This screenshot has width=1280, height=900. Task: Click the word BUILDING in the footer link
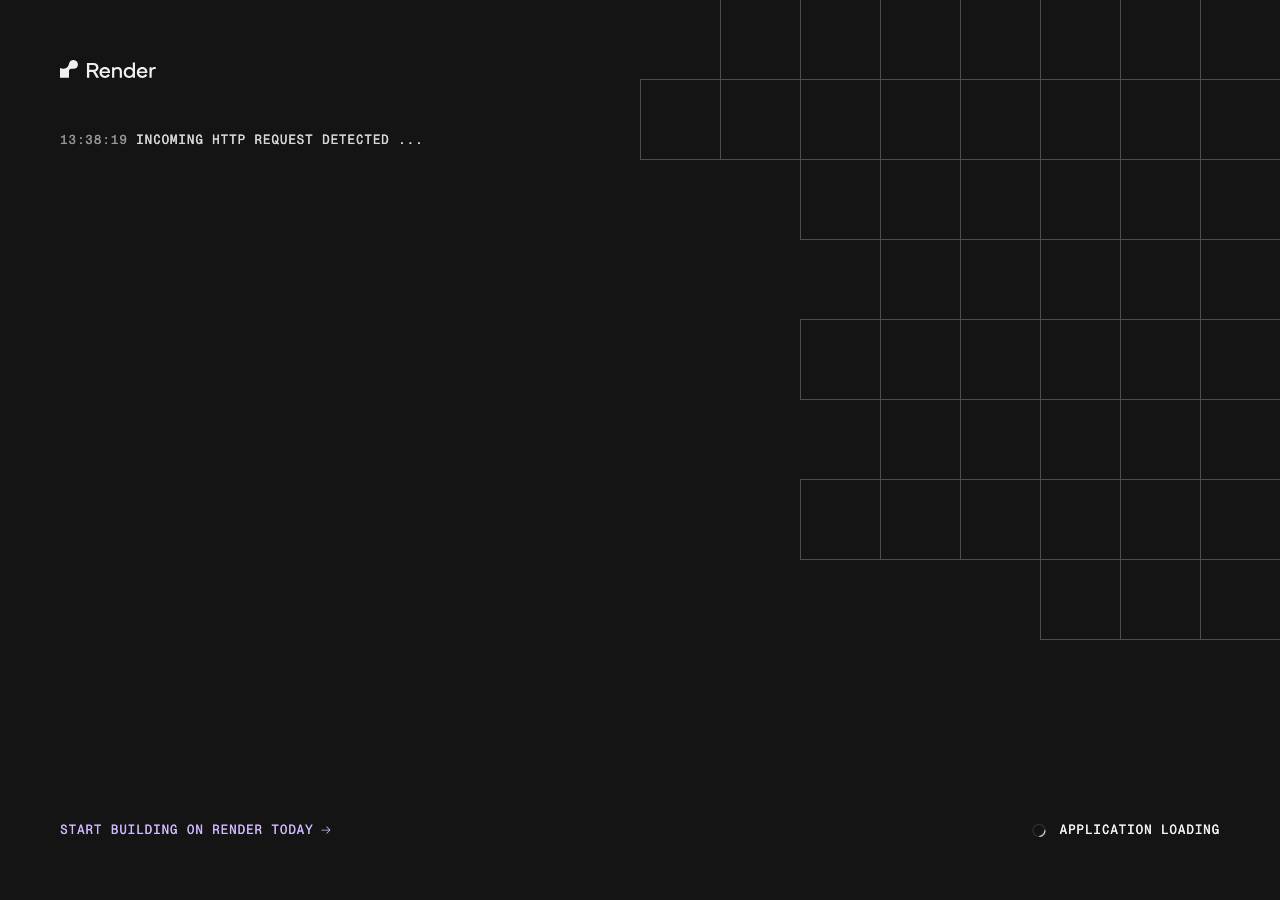click(x=145, y=830)
